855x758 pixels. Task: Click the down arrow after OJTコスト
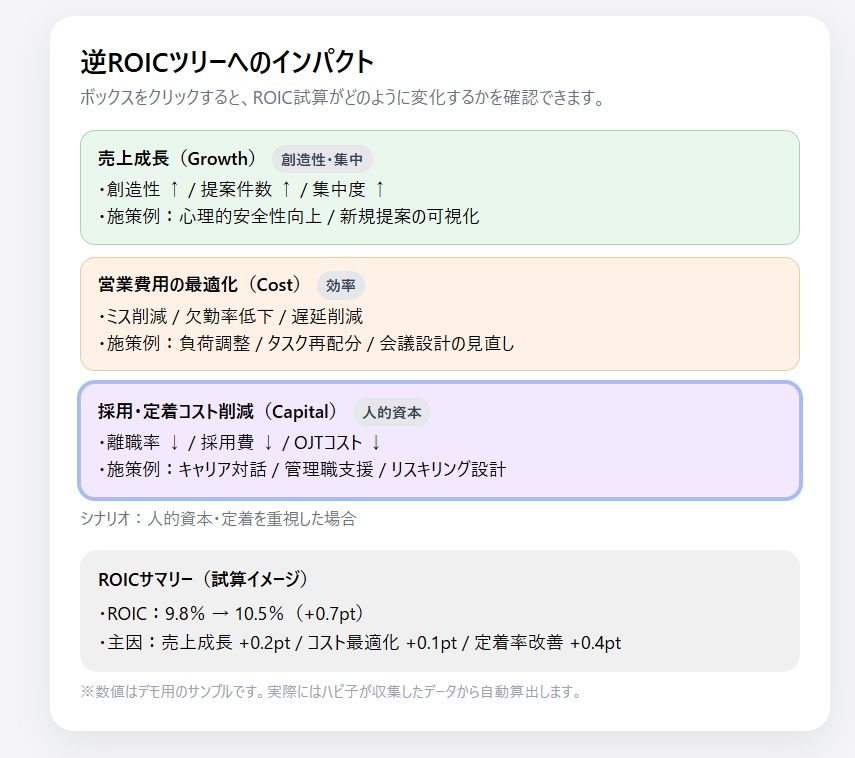(x=376, y=442)
